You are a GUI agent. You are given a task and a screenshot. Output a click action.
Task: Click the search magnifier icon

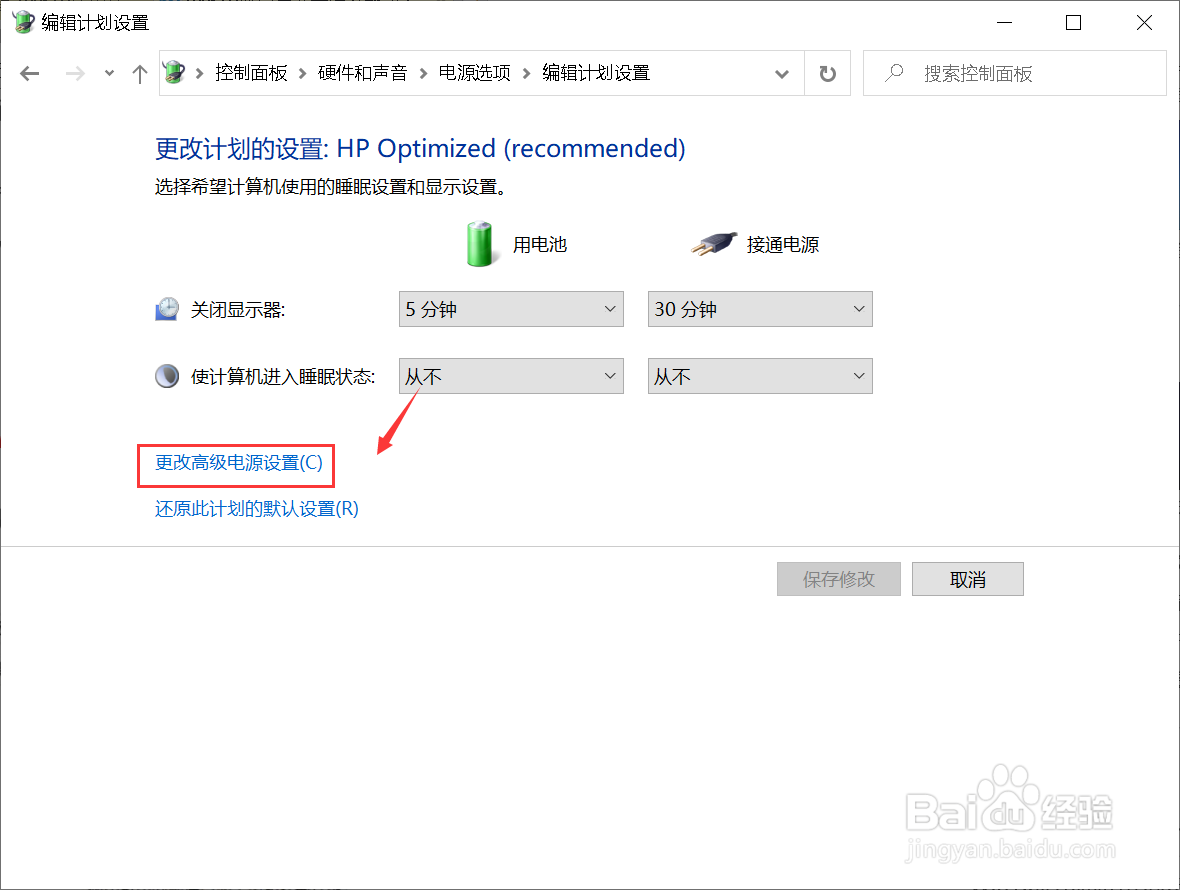(x=894, y=73)
